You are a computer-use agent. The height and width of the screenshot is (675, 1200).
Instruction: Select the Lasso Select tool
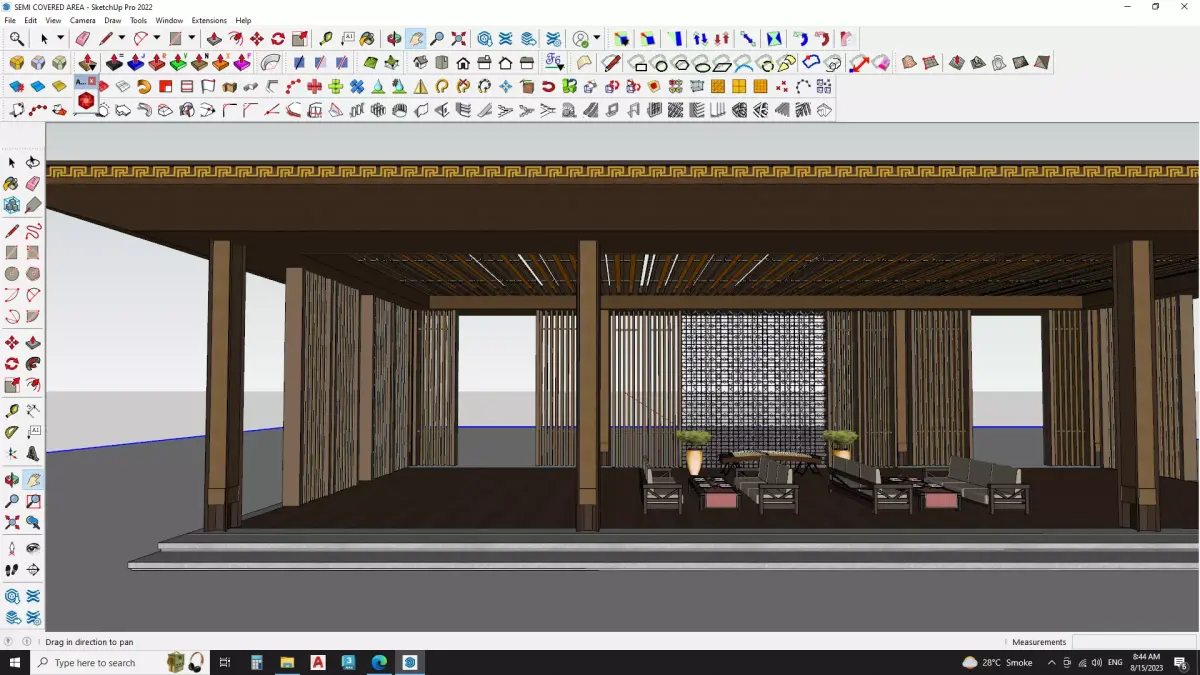pyautogui.click(x=33, y=162)
